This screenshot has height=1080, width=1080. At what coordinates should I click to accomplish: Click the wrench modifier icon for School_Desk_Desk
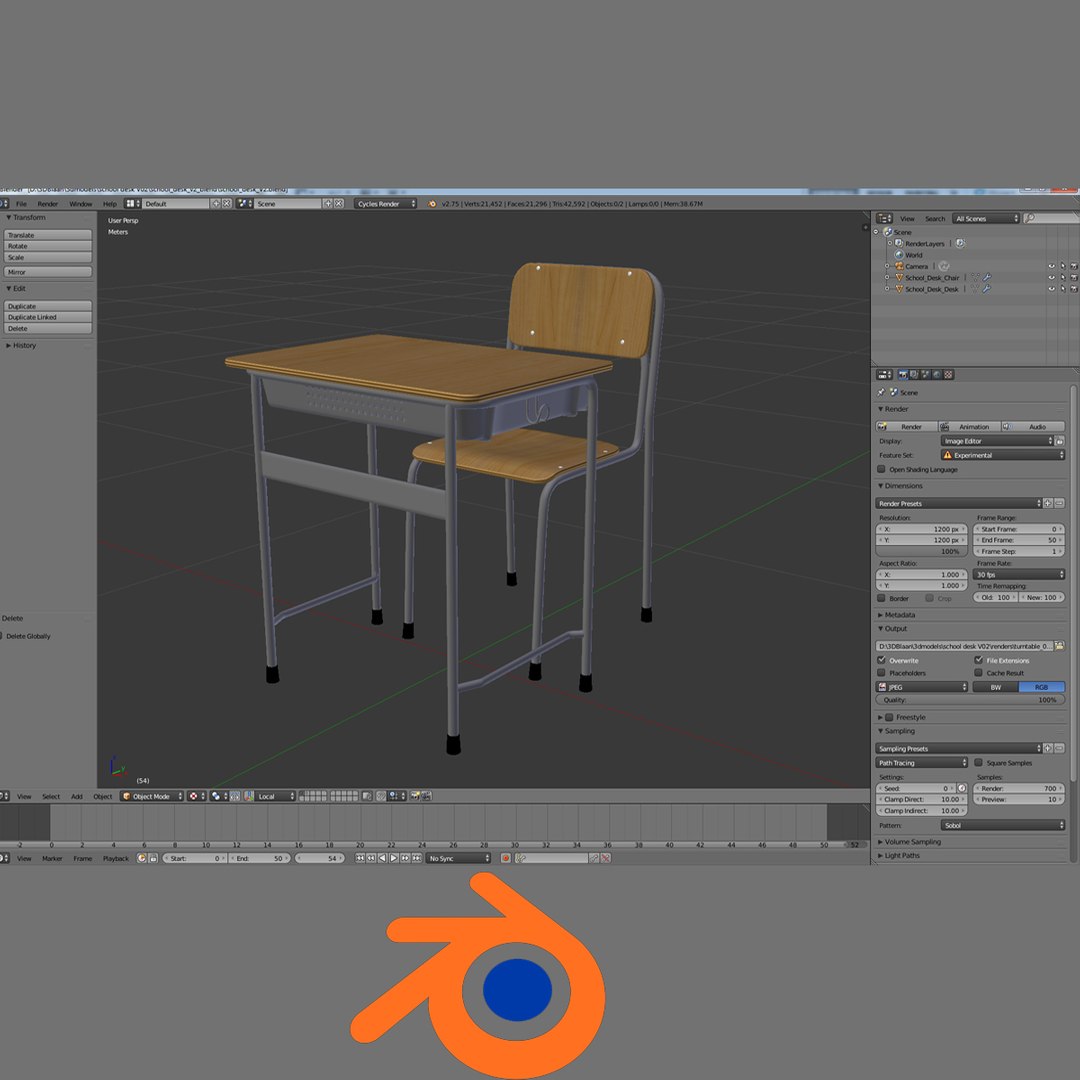click(986, 289)
